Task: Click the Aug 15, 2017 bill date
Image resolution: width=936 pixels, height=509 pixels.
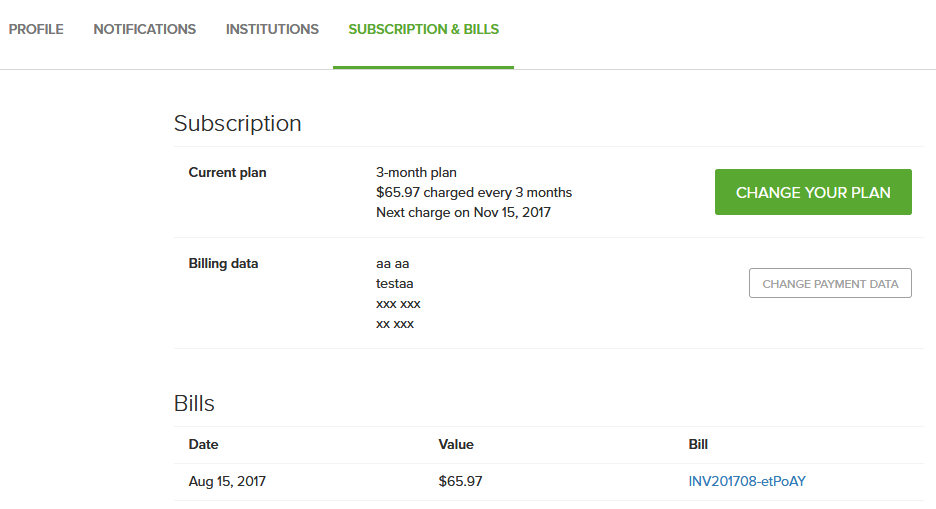Action: 227,482
